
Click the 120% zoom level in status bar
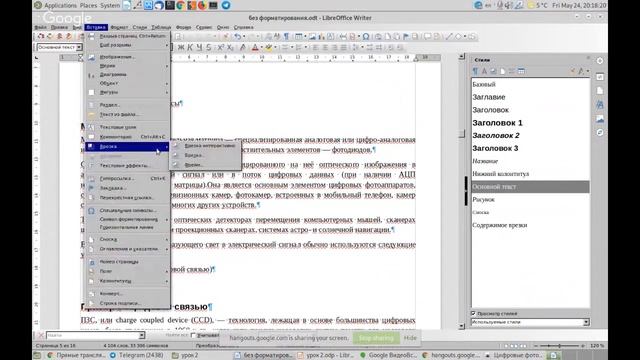597,346
